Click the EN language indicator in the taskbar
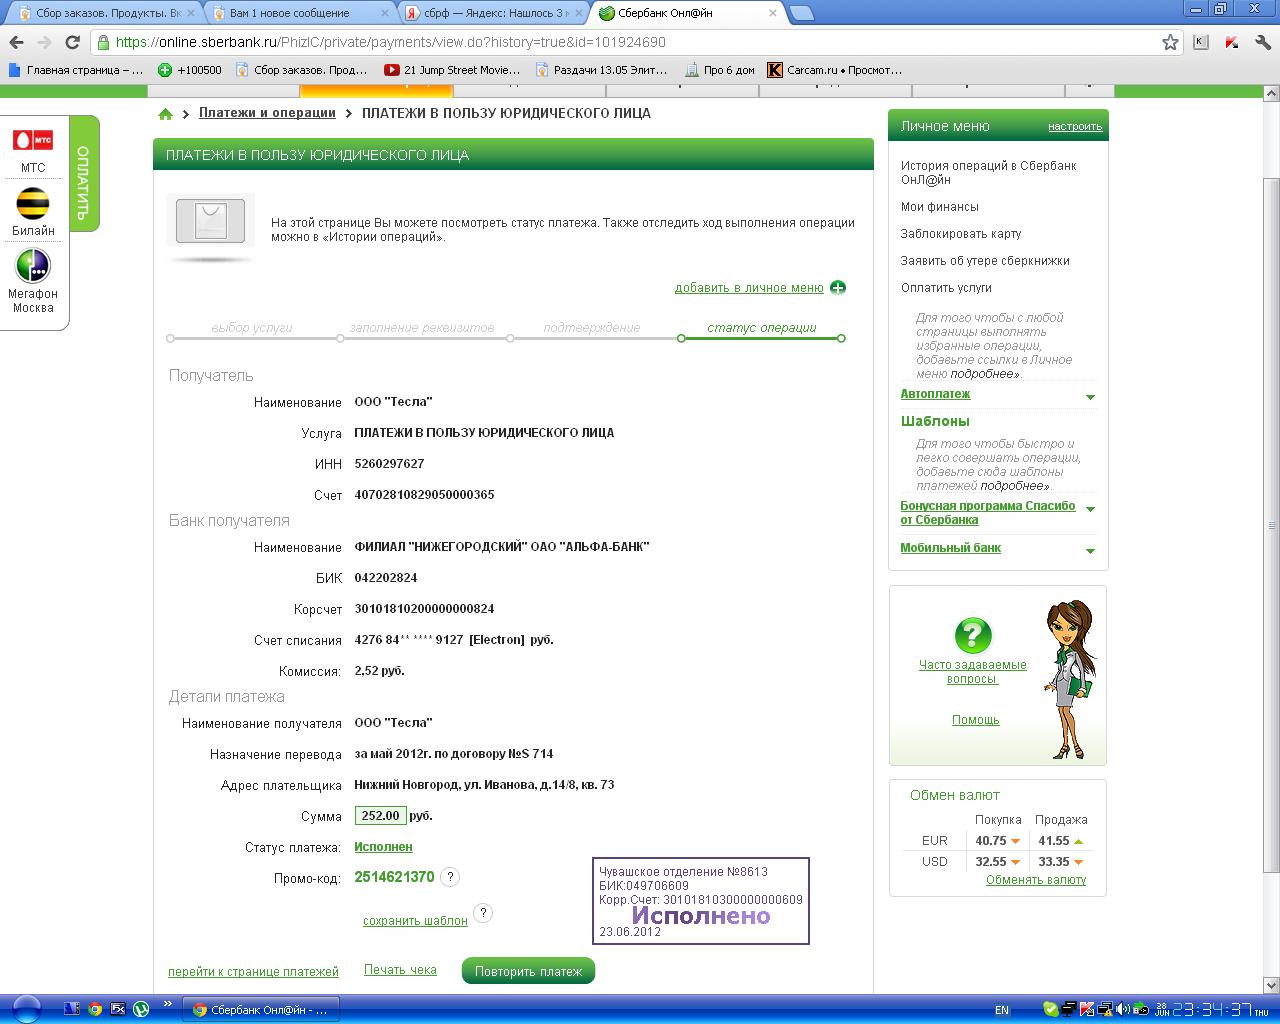The image size is (1280, 1024). (x=1002, y=1010)
